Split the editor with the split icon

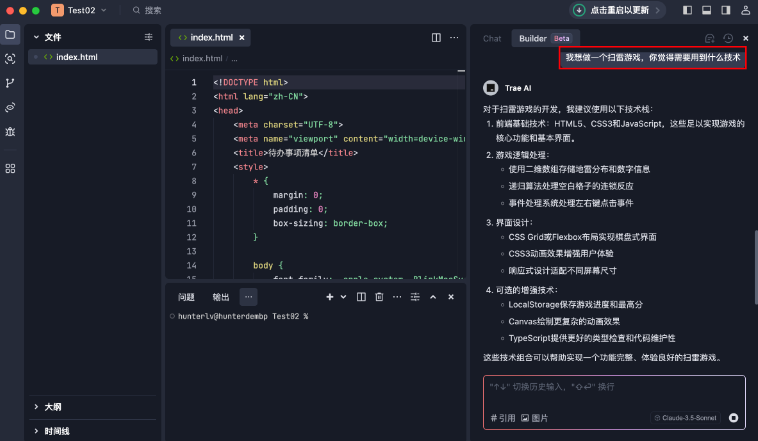(436, 37)
